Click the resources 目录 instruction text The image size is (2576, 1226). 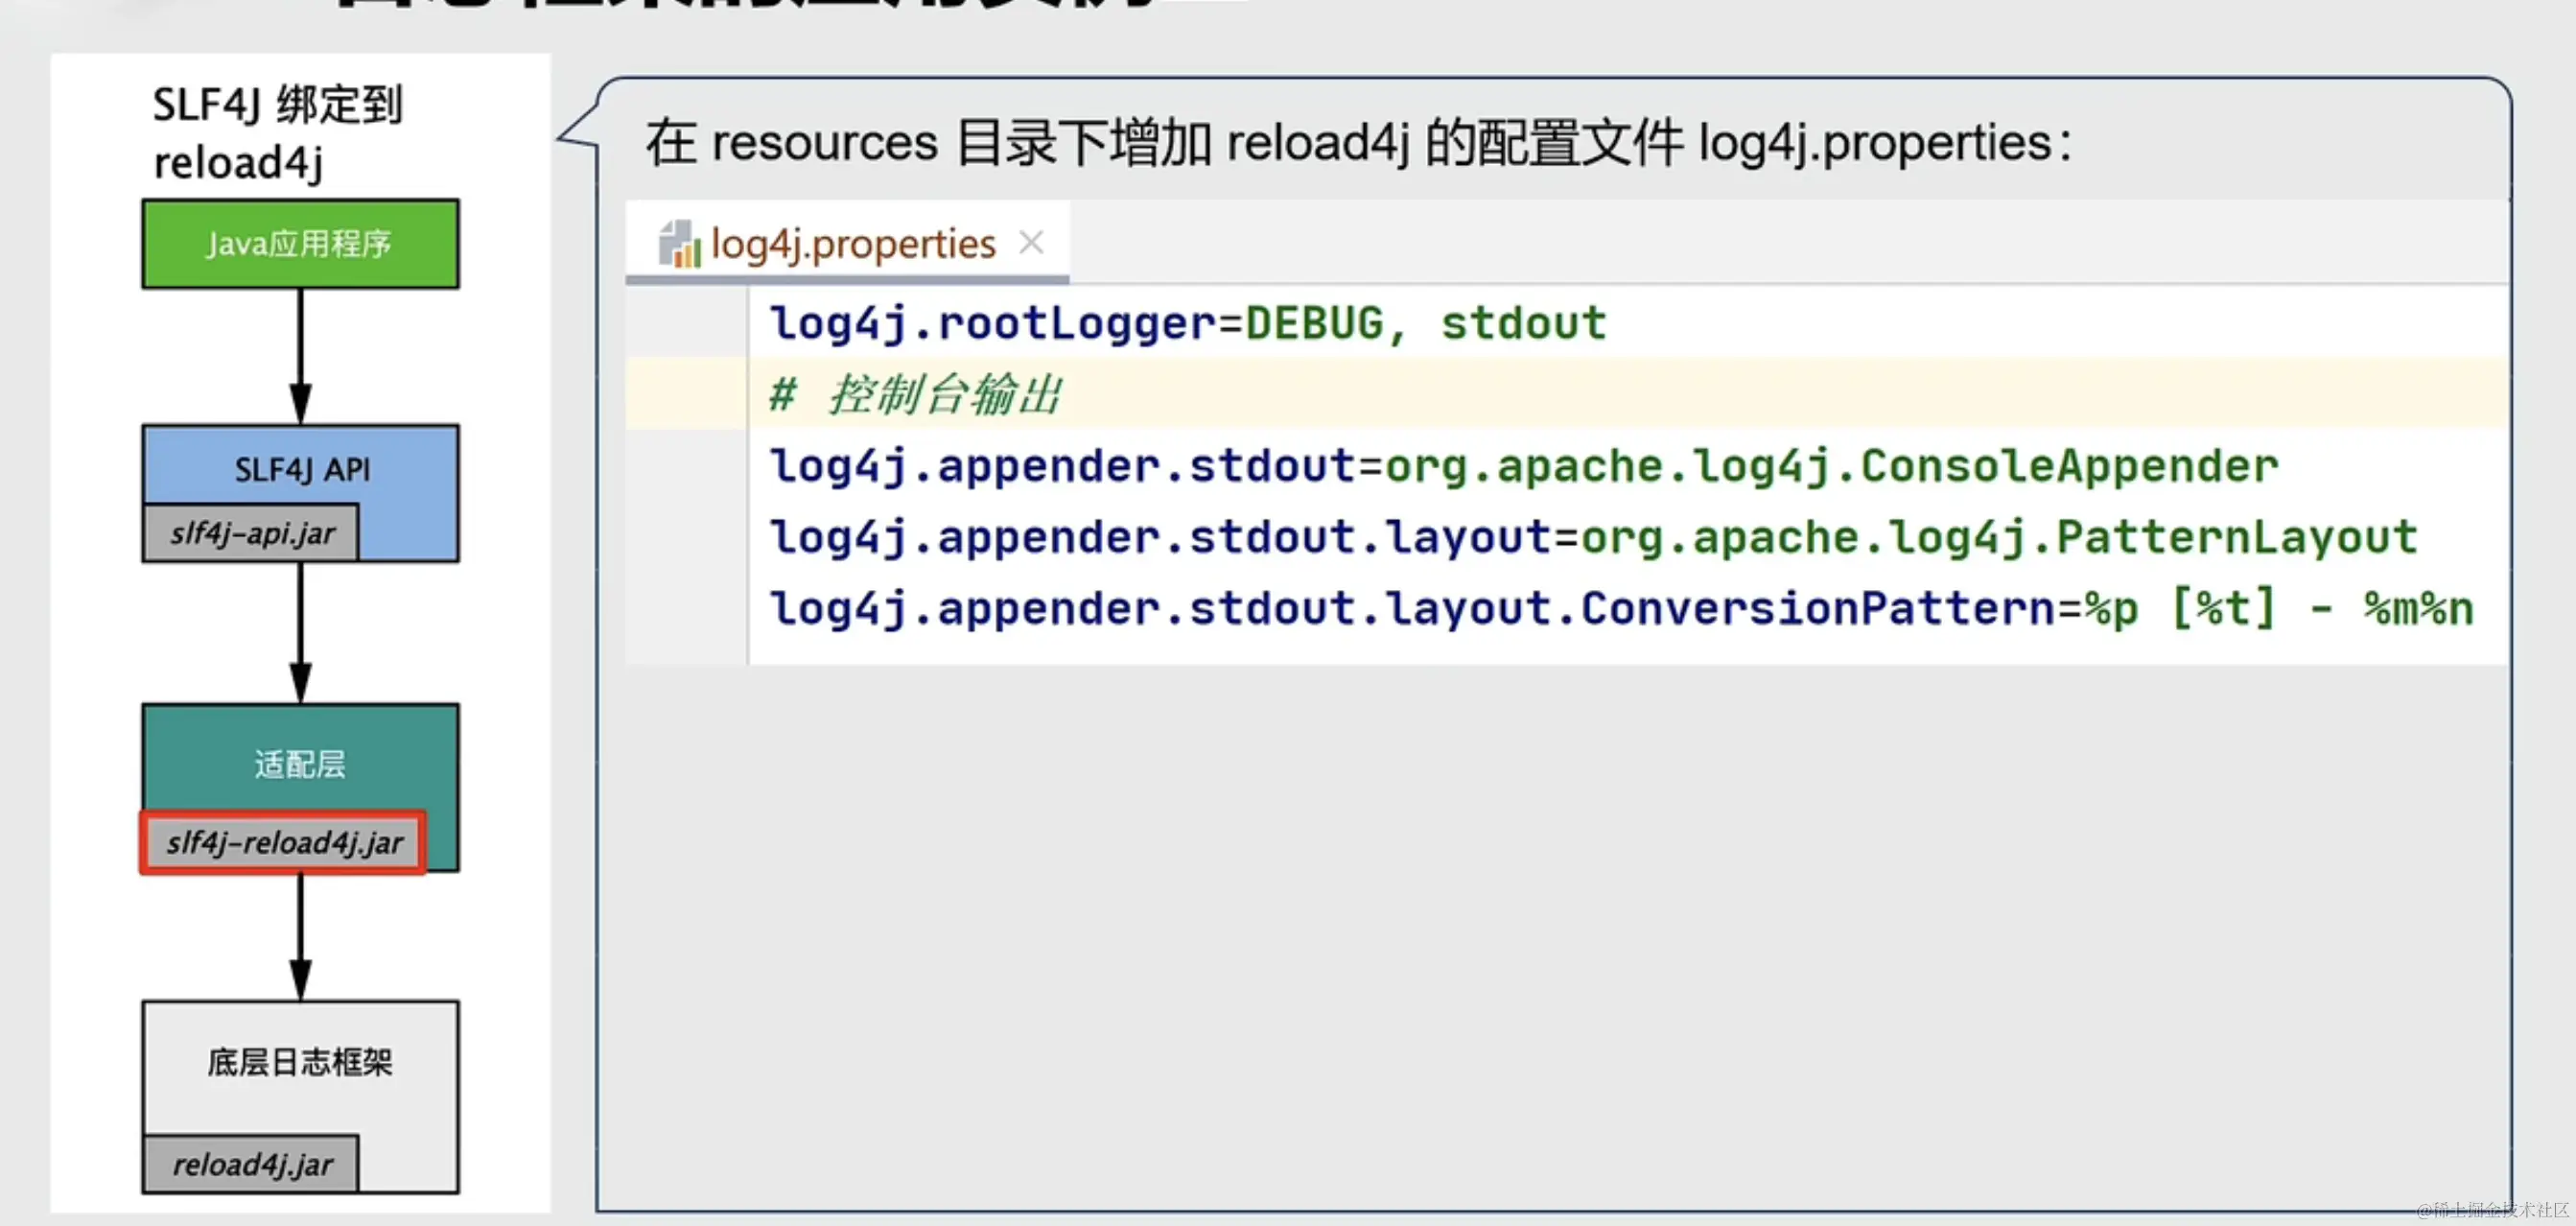[x=1358, y=142]
